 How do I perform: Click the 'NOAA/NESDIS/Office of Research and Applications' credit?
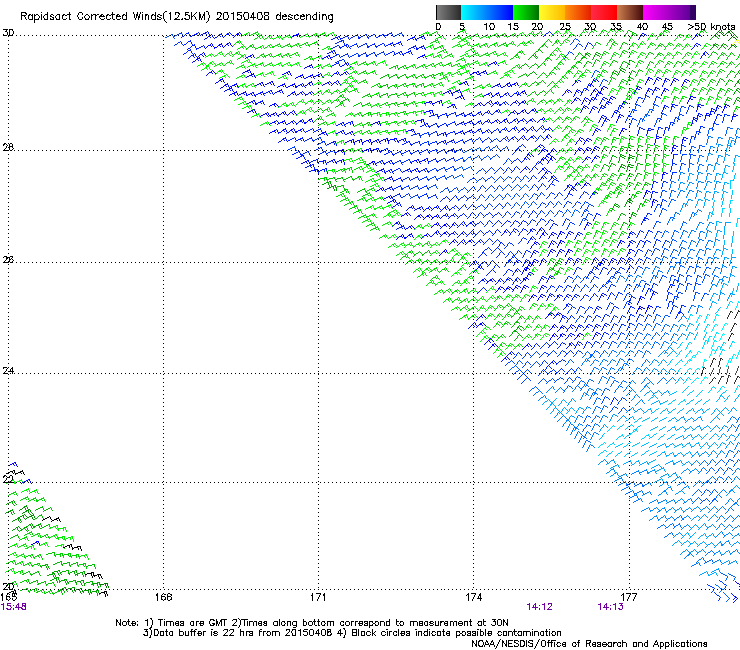point(589,644)
